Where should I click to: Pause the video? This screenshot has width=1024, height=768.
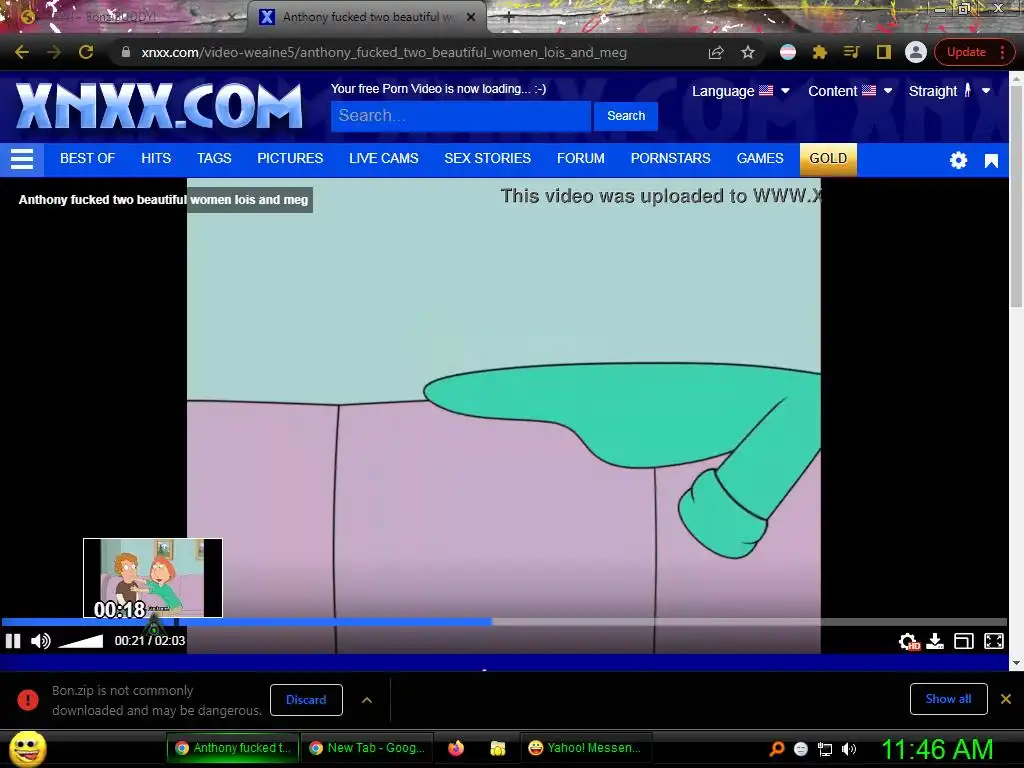tap(13, 641)
